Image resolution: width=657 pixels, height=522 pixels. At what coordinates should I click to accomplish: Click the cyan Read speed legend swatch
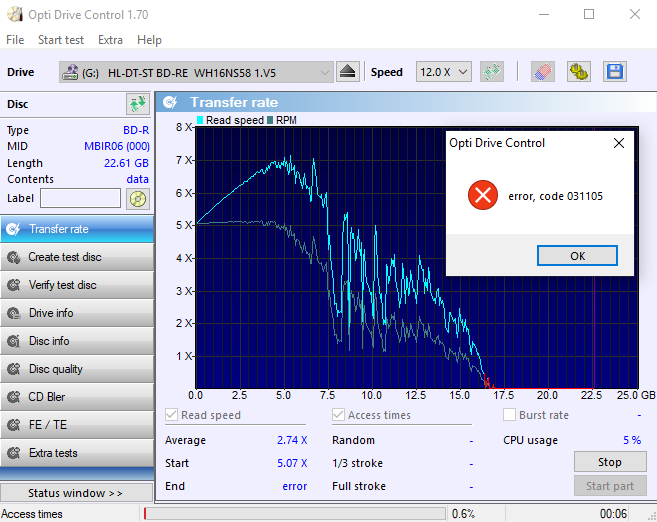[x=200, y=120]
